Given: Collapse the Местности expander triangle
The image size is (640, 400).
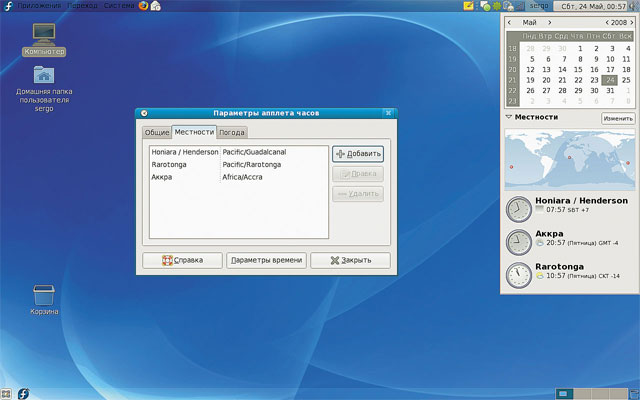Looking at the screenshot, I should pos(509,117).
